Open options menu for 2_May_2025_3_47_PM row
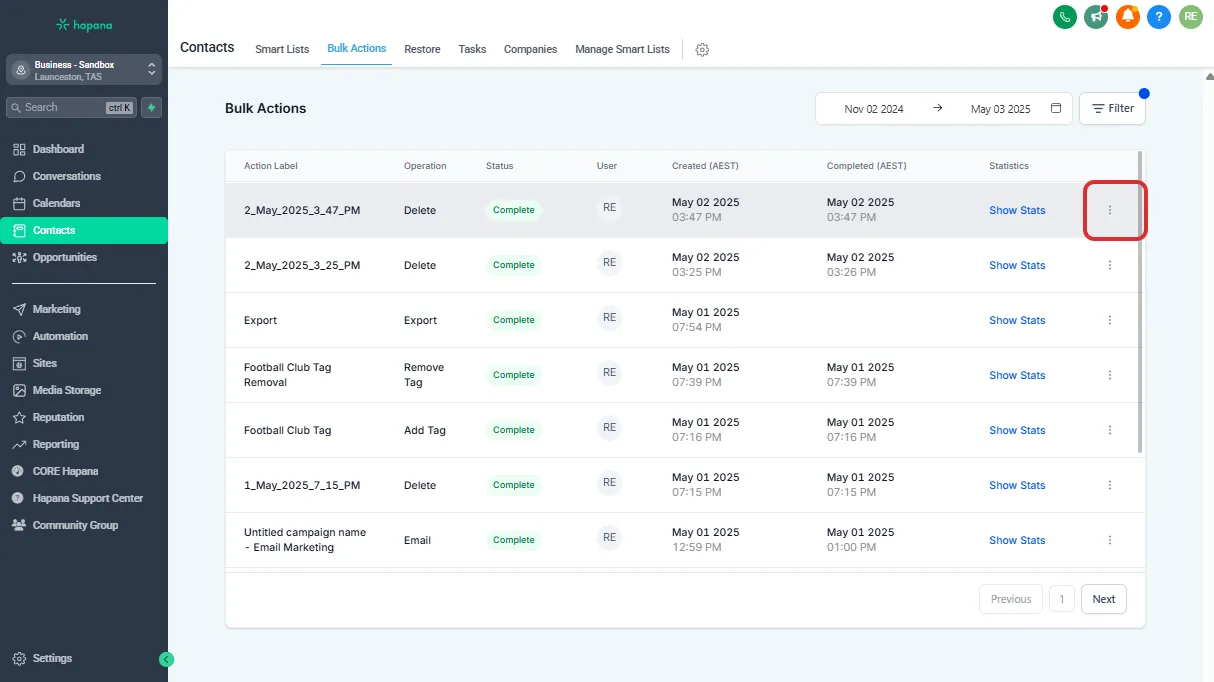This screenshot has width=1214, height=682. coord(1110,210)
